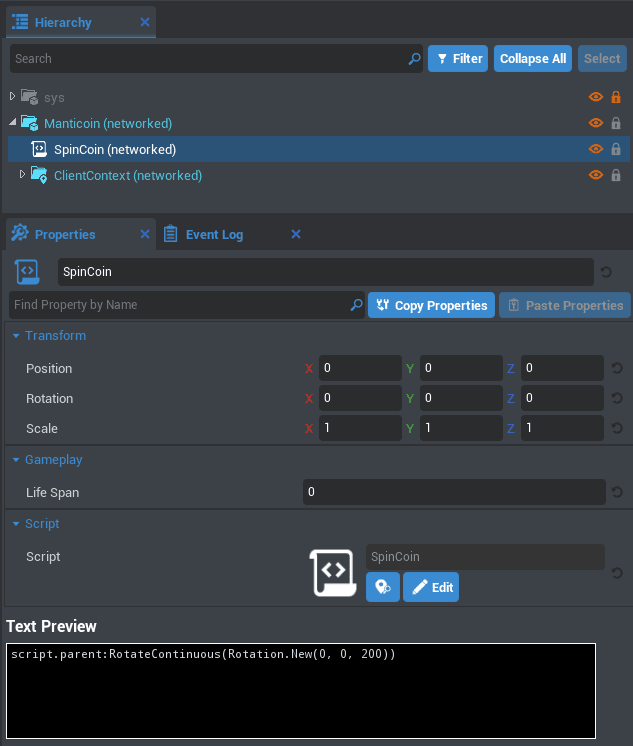Close the Event Log tab
Viewport: 633px width, 746px height.
click(296, 234)
